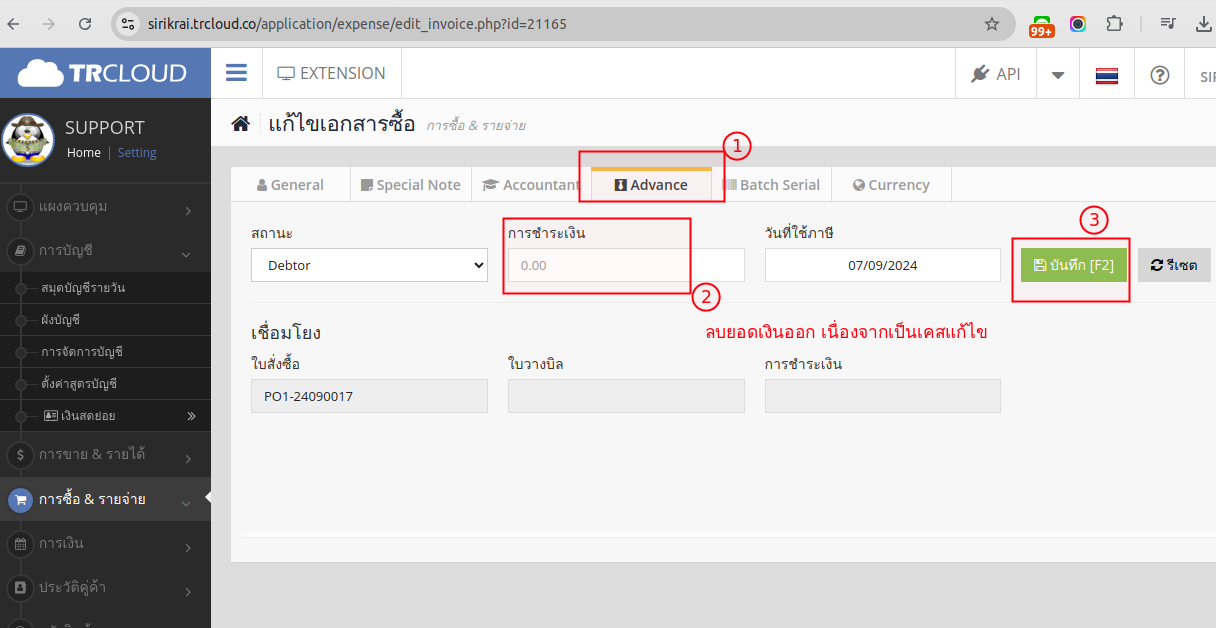Image resolution: width=1216 pixels, height=628 pixels.
Task: Click the dollar icon beside การขาย & รายได้
Action: coord(20,455)
